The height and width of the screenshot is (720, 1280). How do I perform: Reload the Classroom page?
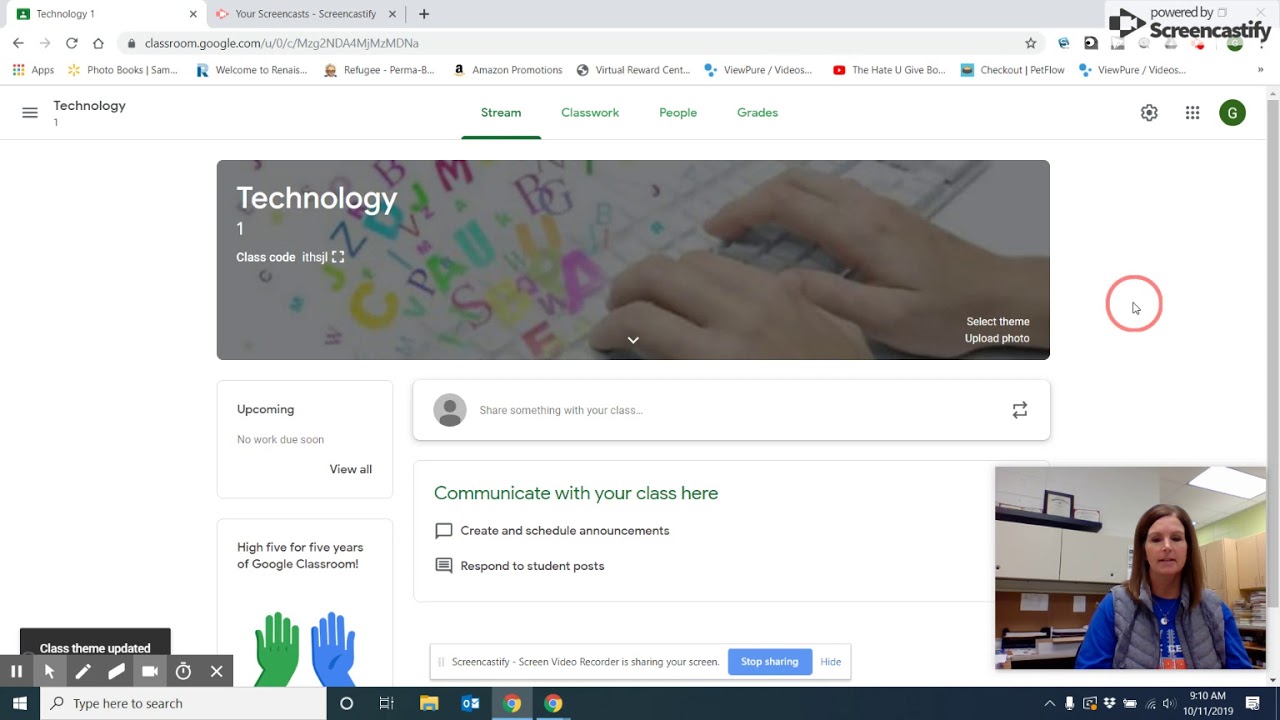[x=71, y=43]
